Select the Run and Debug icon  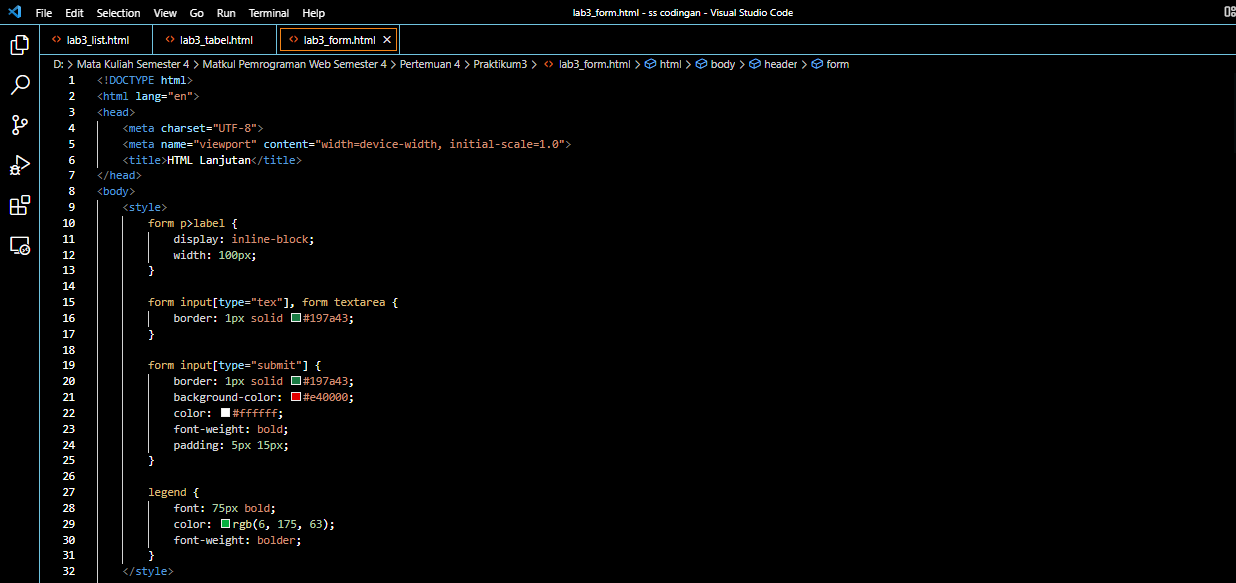pos(19,164)
